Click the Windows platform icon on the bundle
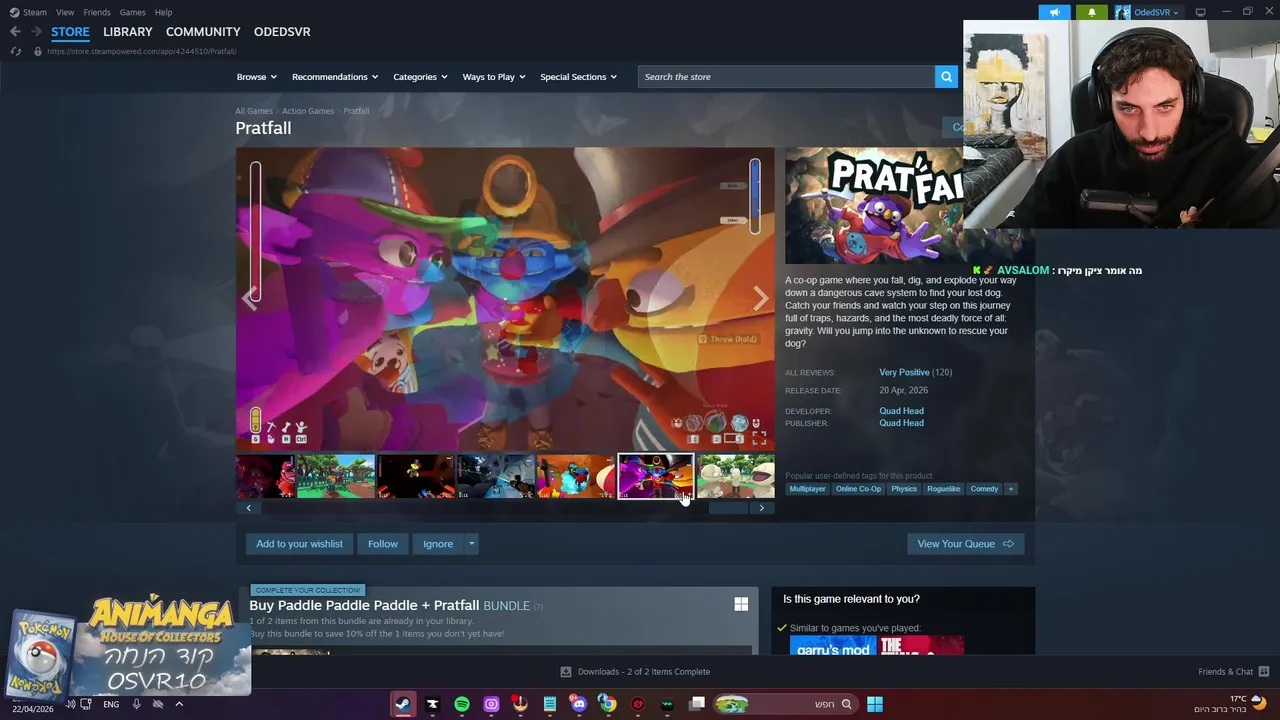Viewport: 1280px width, 720px height. (741, 604)
